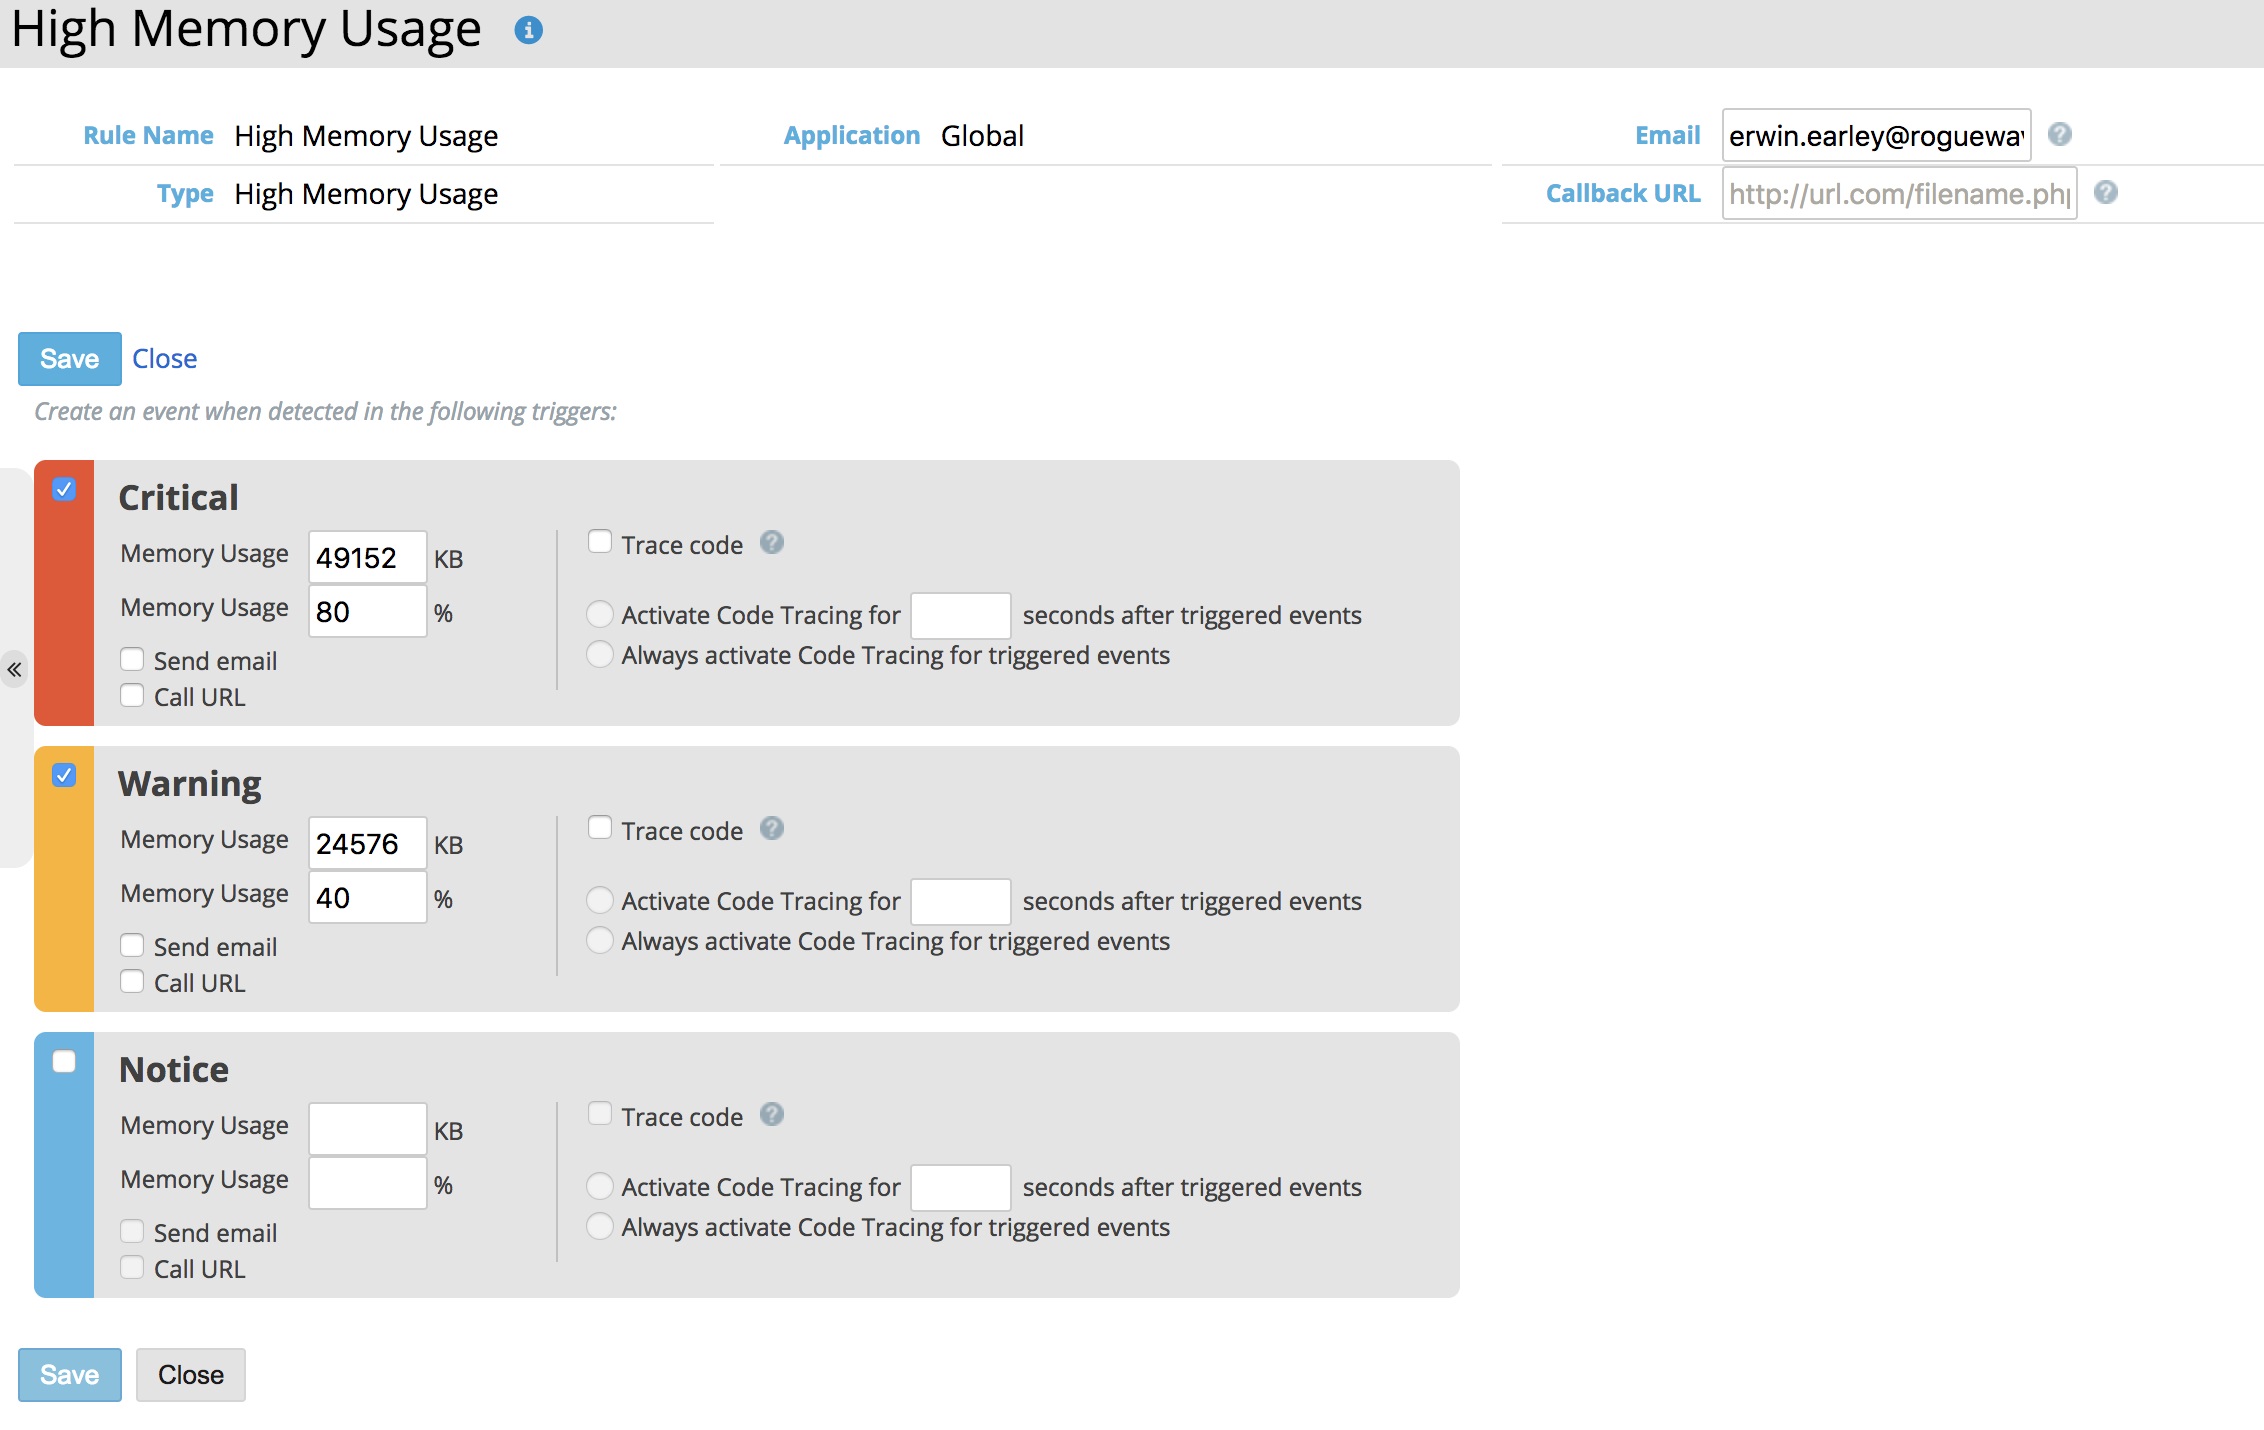Select Always activate Code Tracing in Critical
The image size is (2264, 1430).
[599, 654]
